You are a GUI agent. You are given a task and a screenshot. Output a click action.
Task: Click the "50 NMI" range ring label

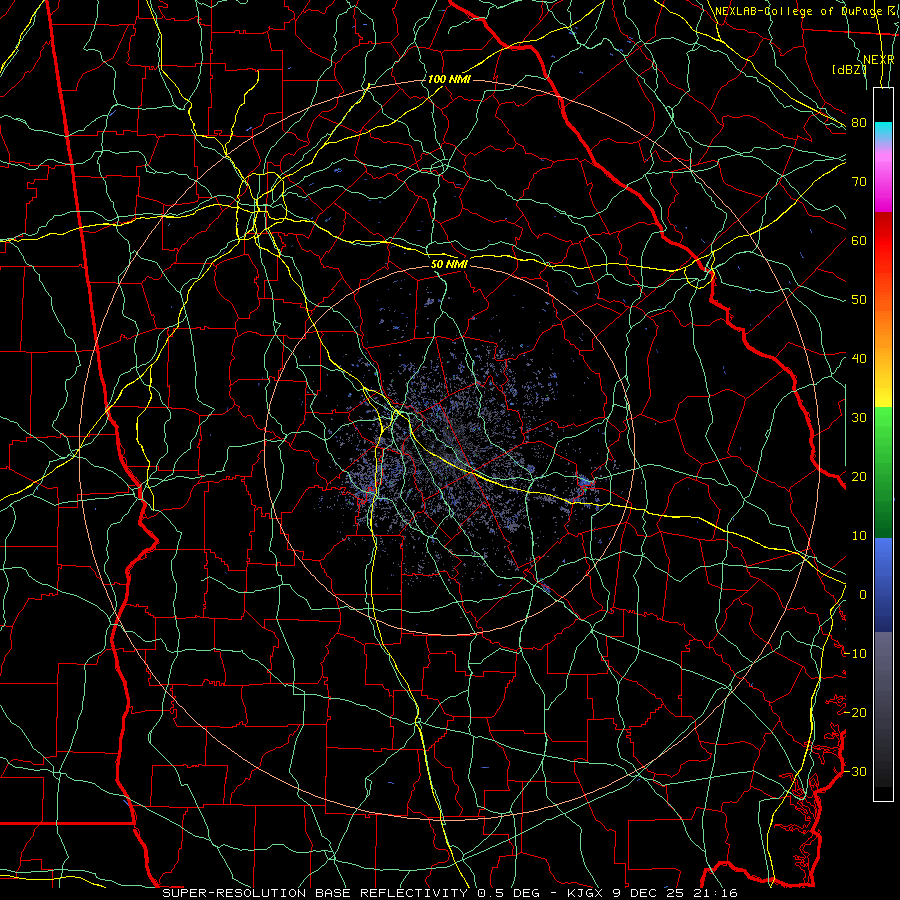(x=449, y=264)
